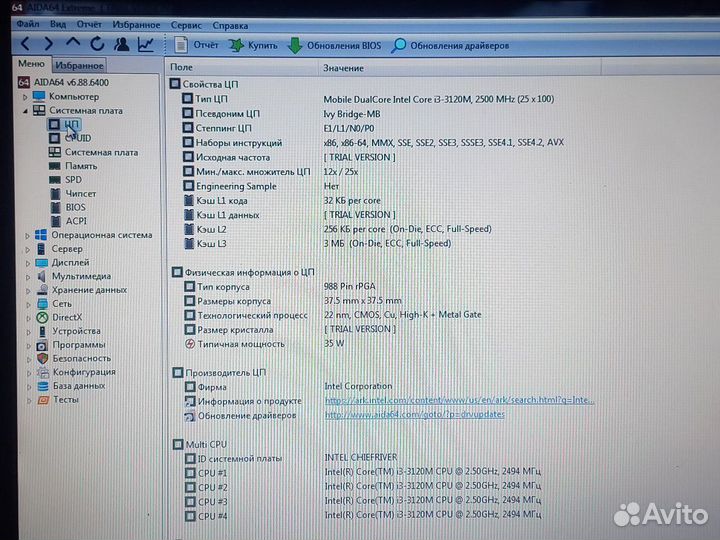The height and width of the screenshot is (540, 720).
Task: Select the Типичная мощность row
Action: pos(264,343)
